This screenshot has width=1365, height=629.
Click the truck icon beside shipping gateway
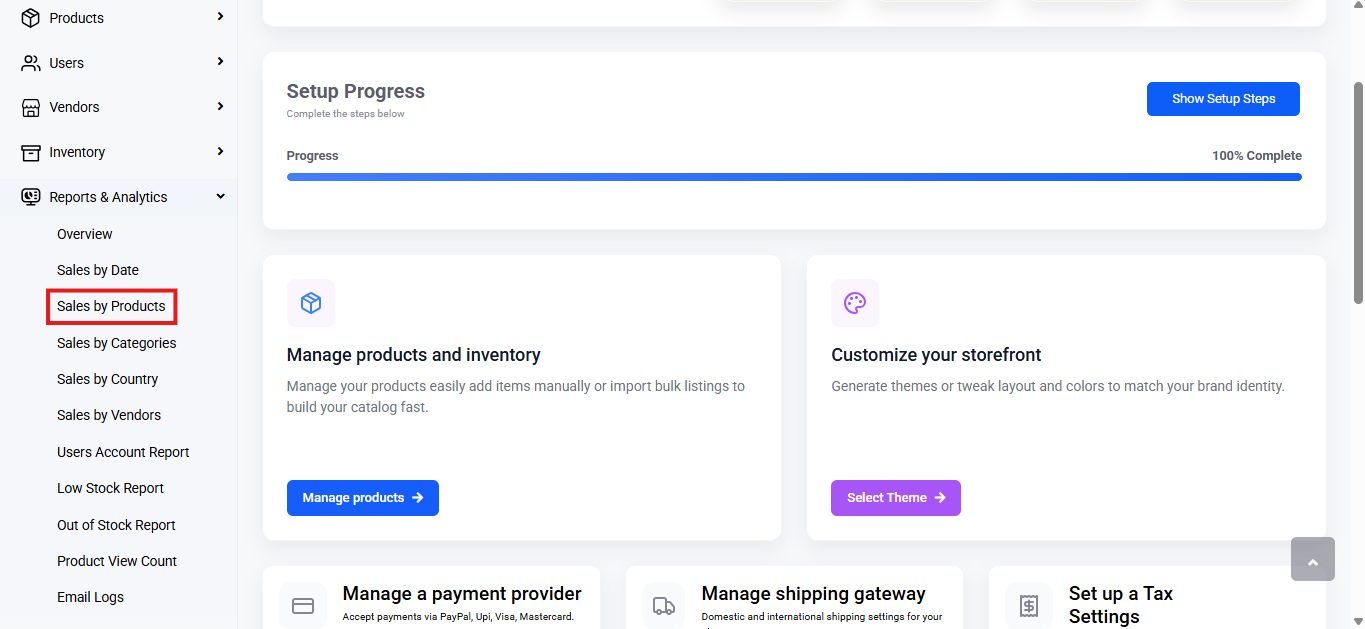tap(666, 606)
